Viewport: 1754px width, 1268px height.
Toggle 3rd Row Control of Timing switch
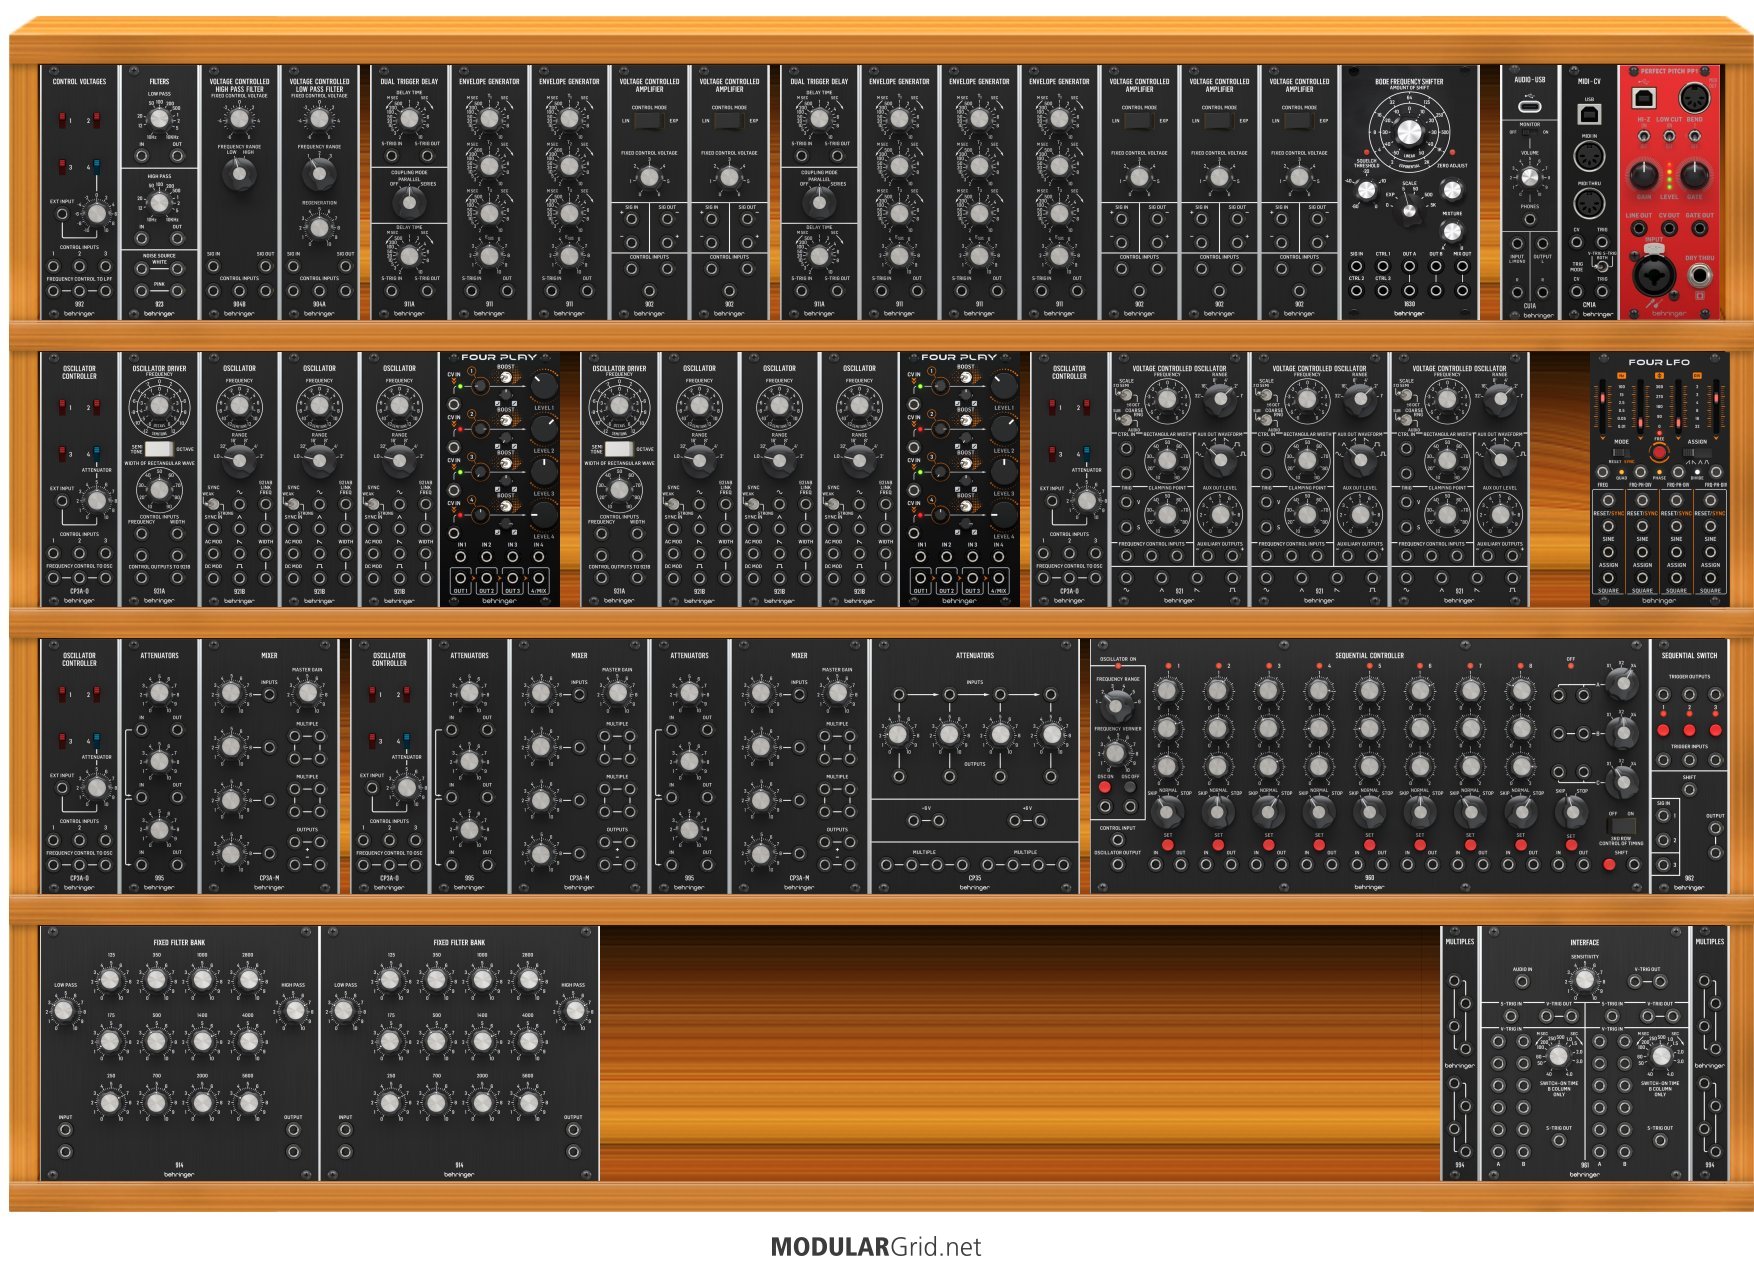(1622, 826)
